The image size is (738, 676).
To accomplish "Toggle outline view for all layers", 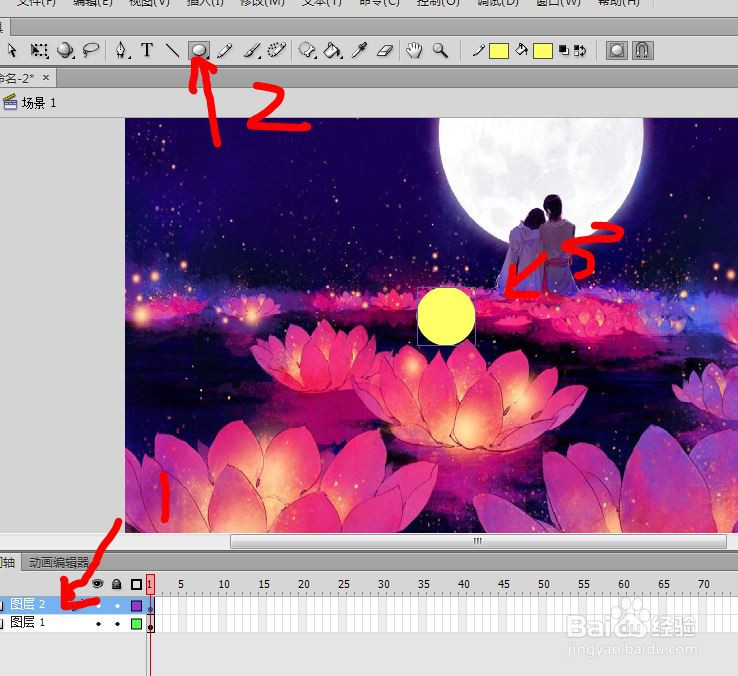I will coord(136,584).
